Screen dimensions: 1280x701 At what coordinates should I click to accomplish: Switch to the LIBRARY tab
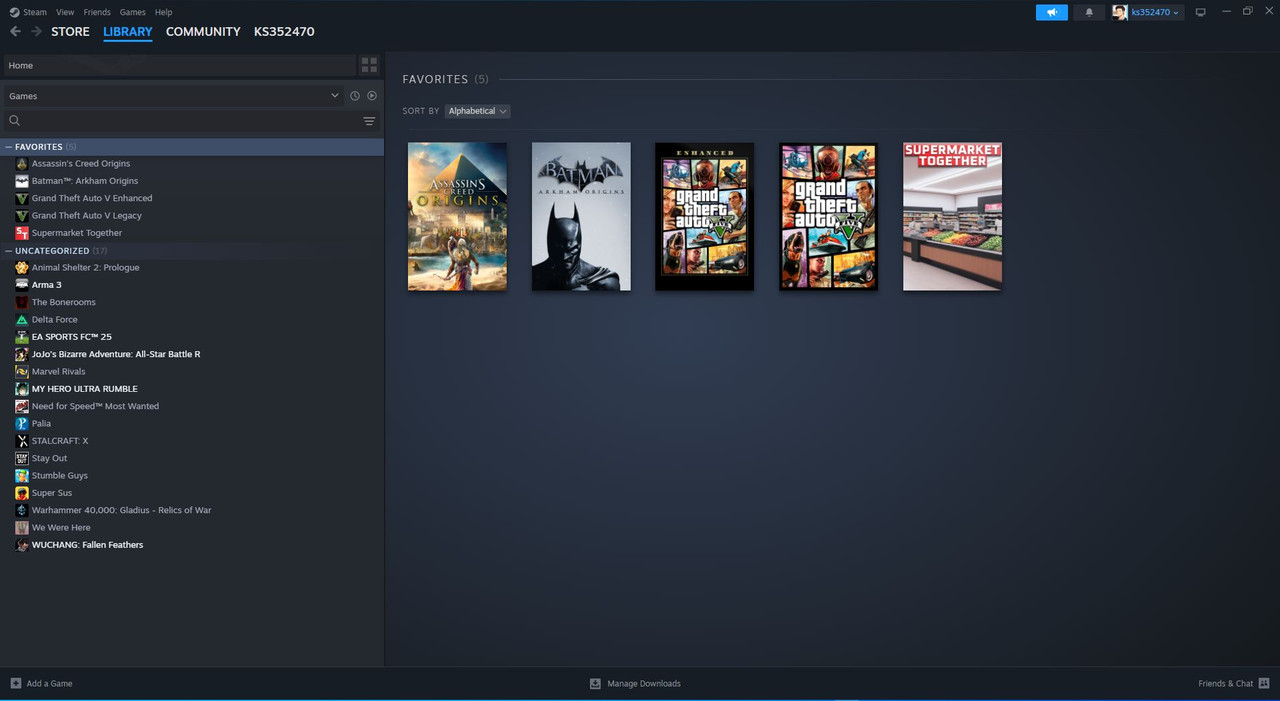128,32
